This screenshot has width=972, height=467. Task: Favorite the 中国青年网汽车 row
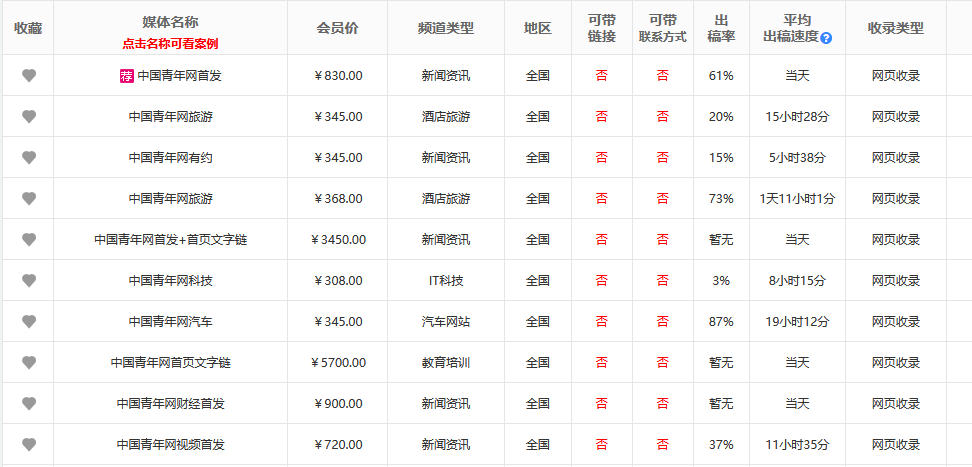(x=29, y=322)
